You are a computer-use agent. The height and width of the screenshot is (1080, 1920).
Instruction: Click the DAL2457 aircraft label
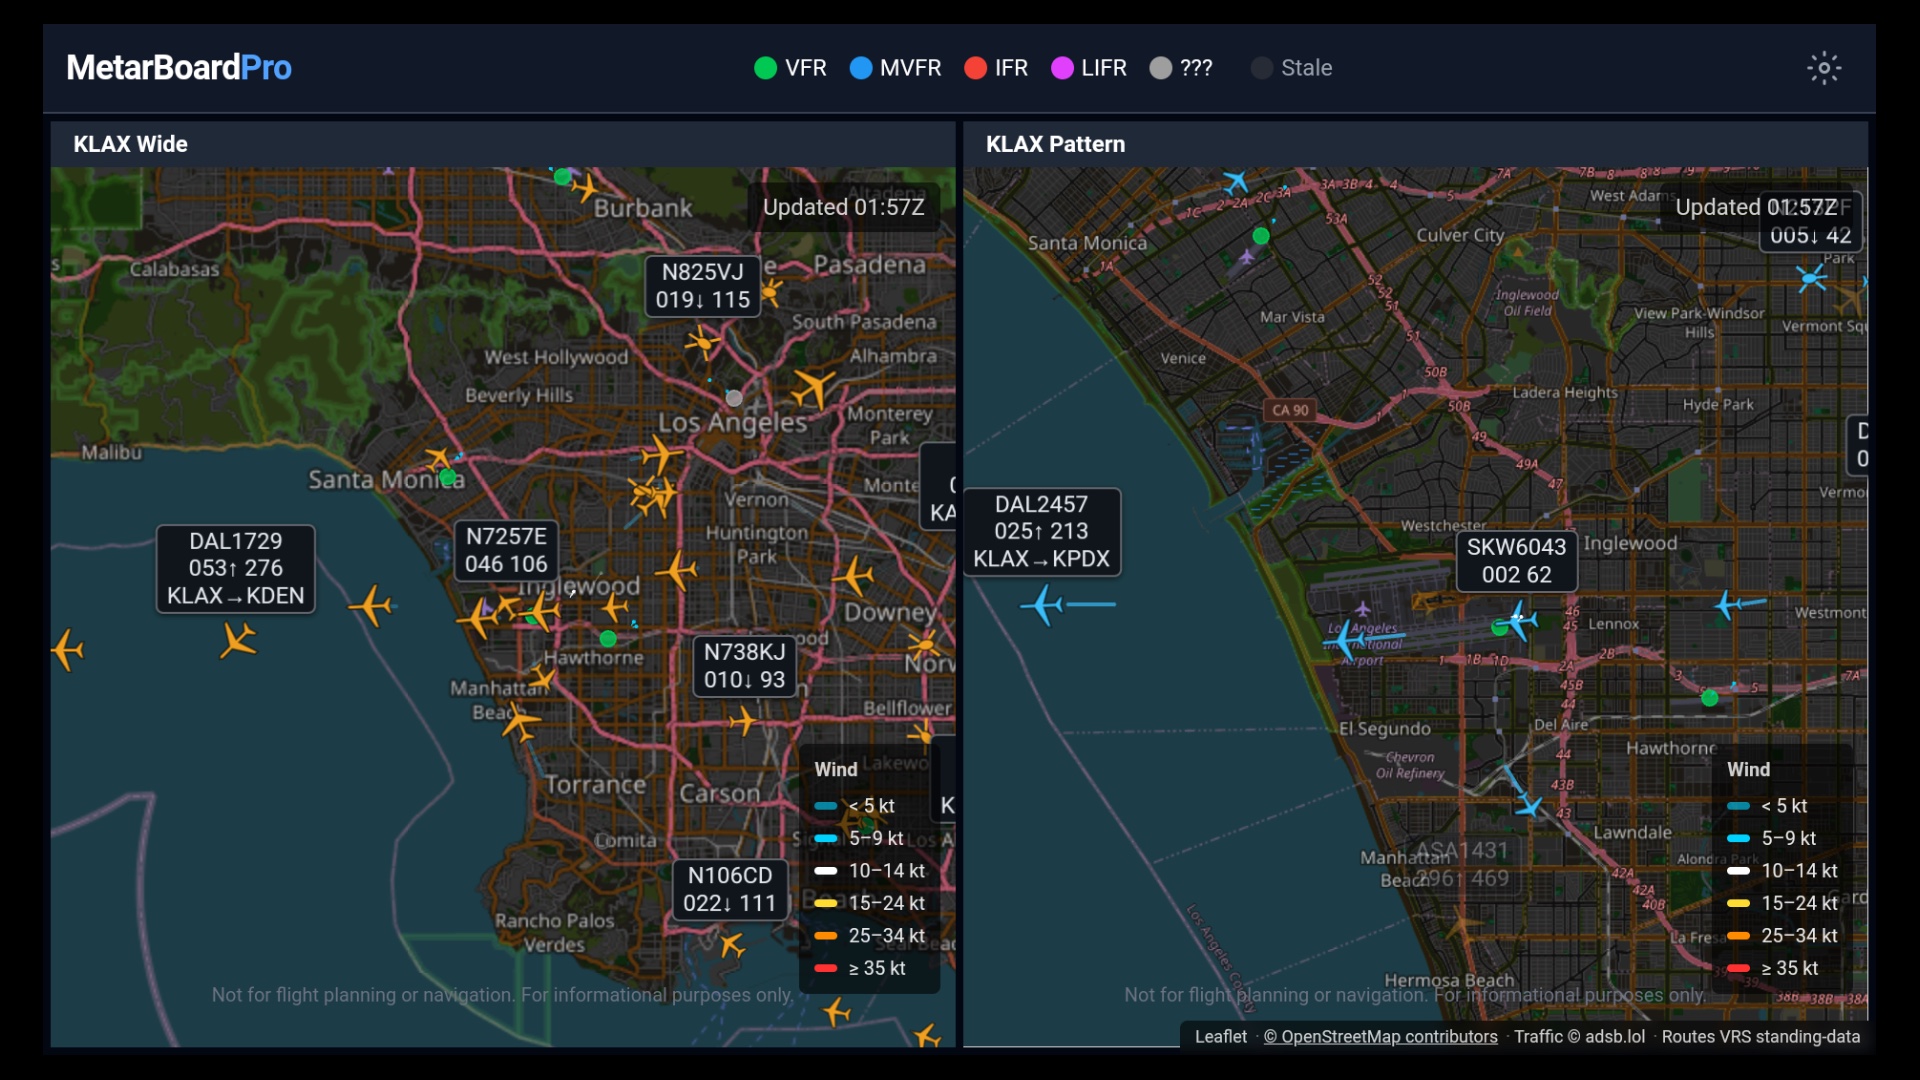[x=1041, y=532]
